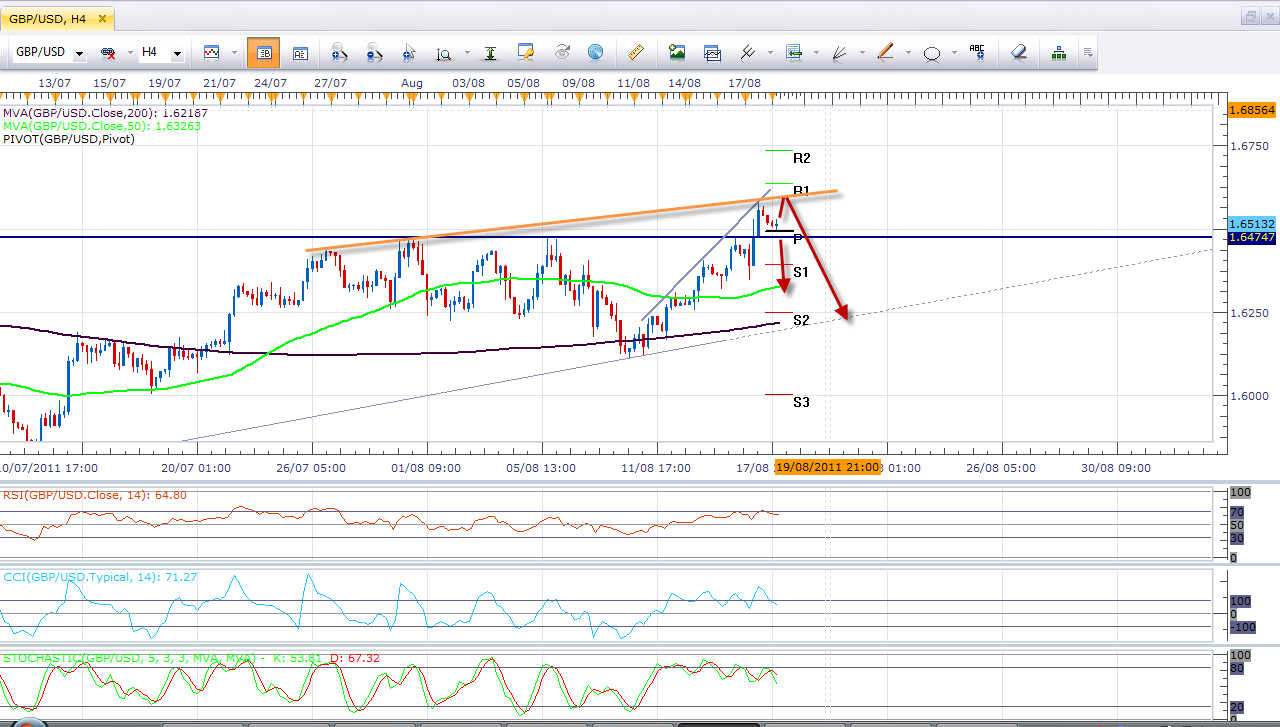Click the PIVOT(GBP/USD,Pivot) indicator label

point(68,139)
